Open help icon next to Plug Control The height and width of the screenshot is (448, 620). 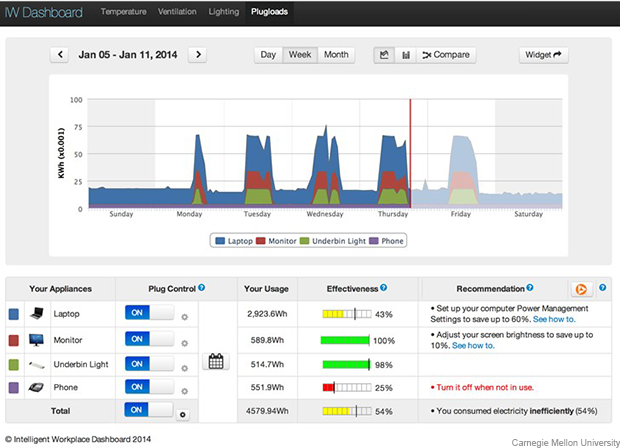[x=202, y=288]
